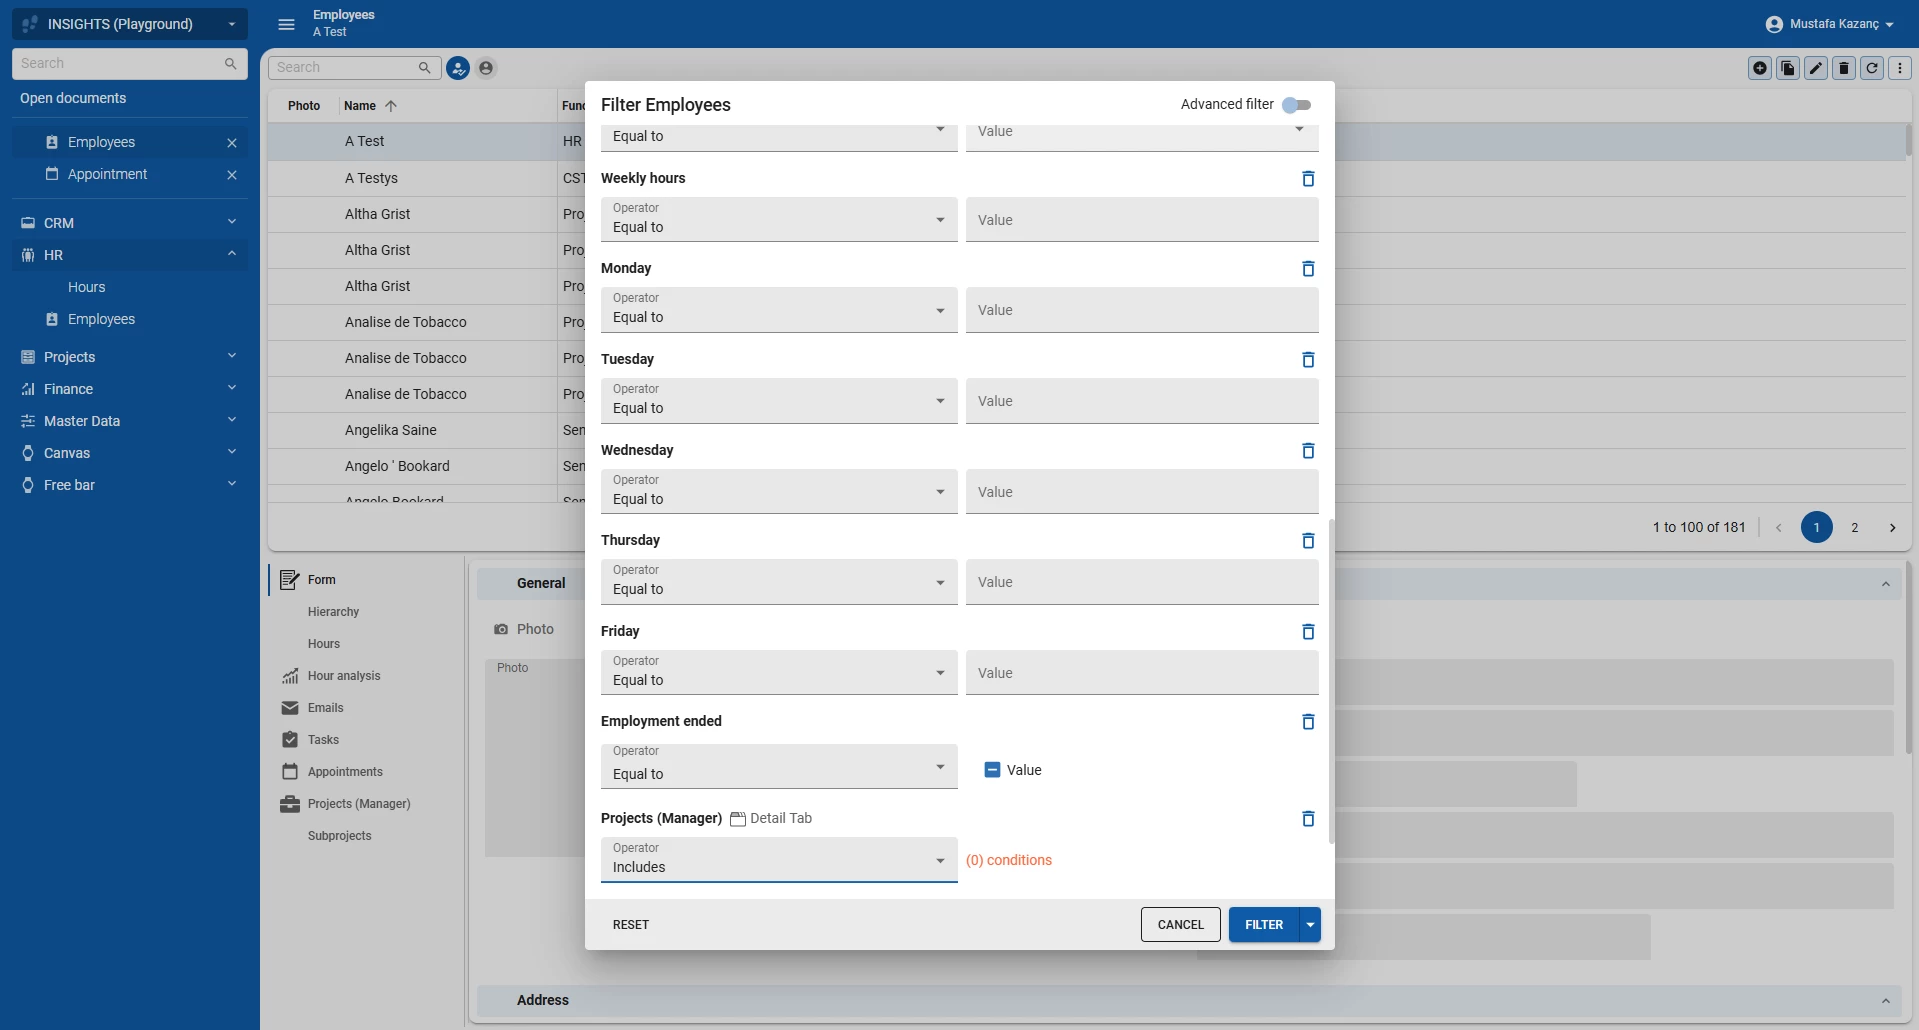Delete the Thursday filter condition
This screenshot has height=1030, width=1919.
coord(1307,541)
